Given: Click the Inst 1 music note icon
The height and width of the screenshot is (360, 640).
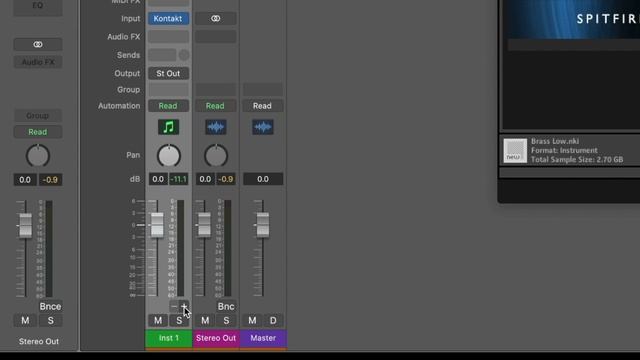Looking at the screenshot, I should tap(169, 127).
